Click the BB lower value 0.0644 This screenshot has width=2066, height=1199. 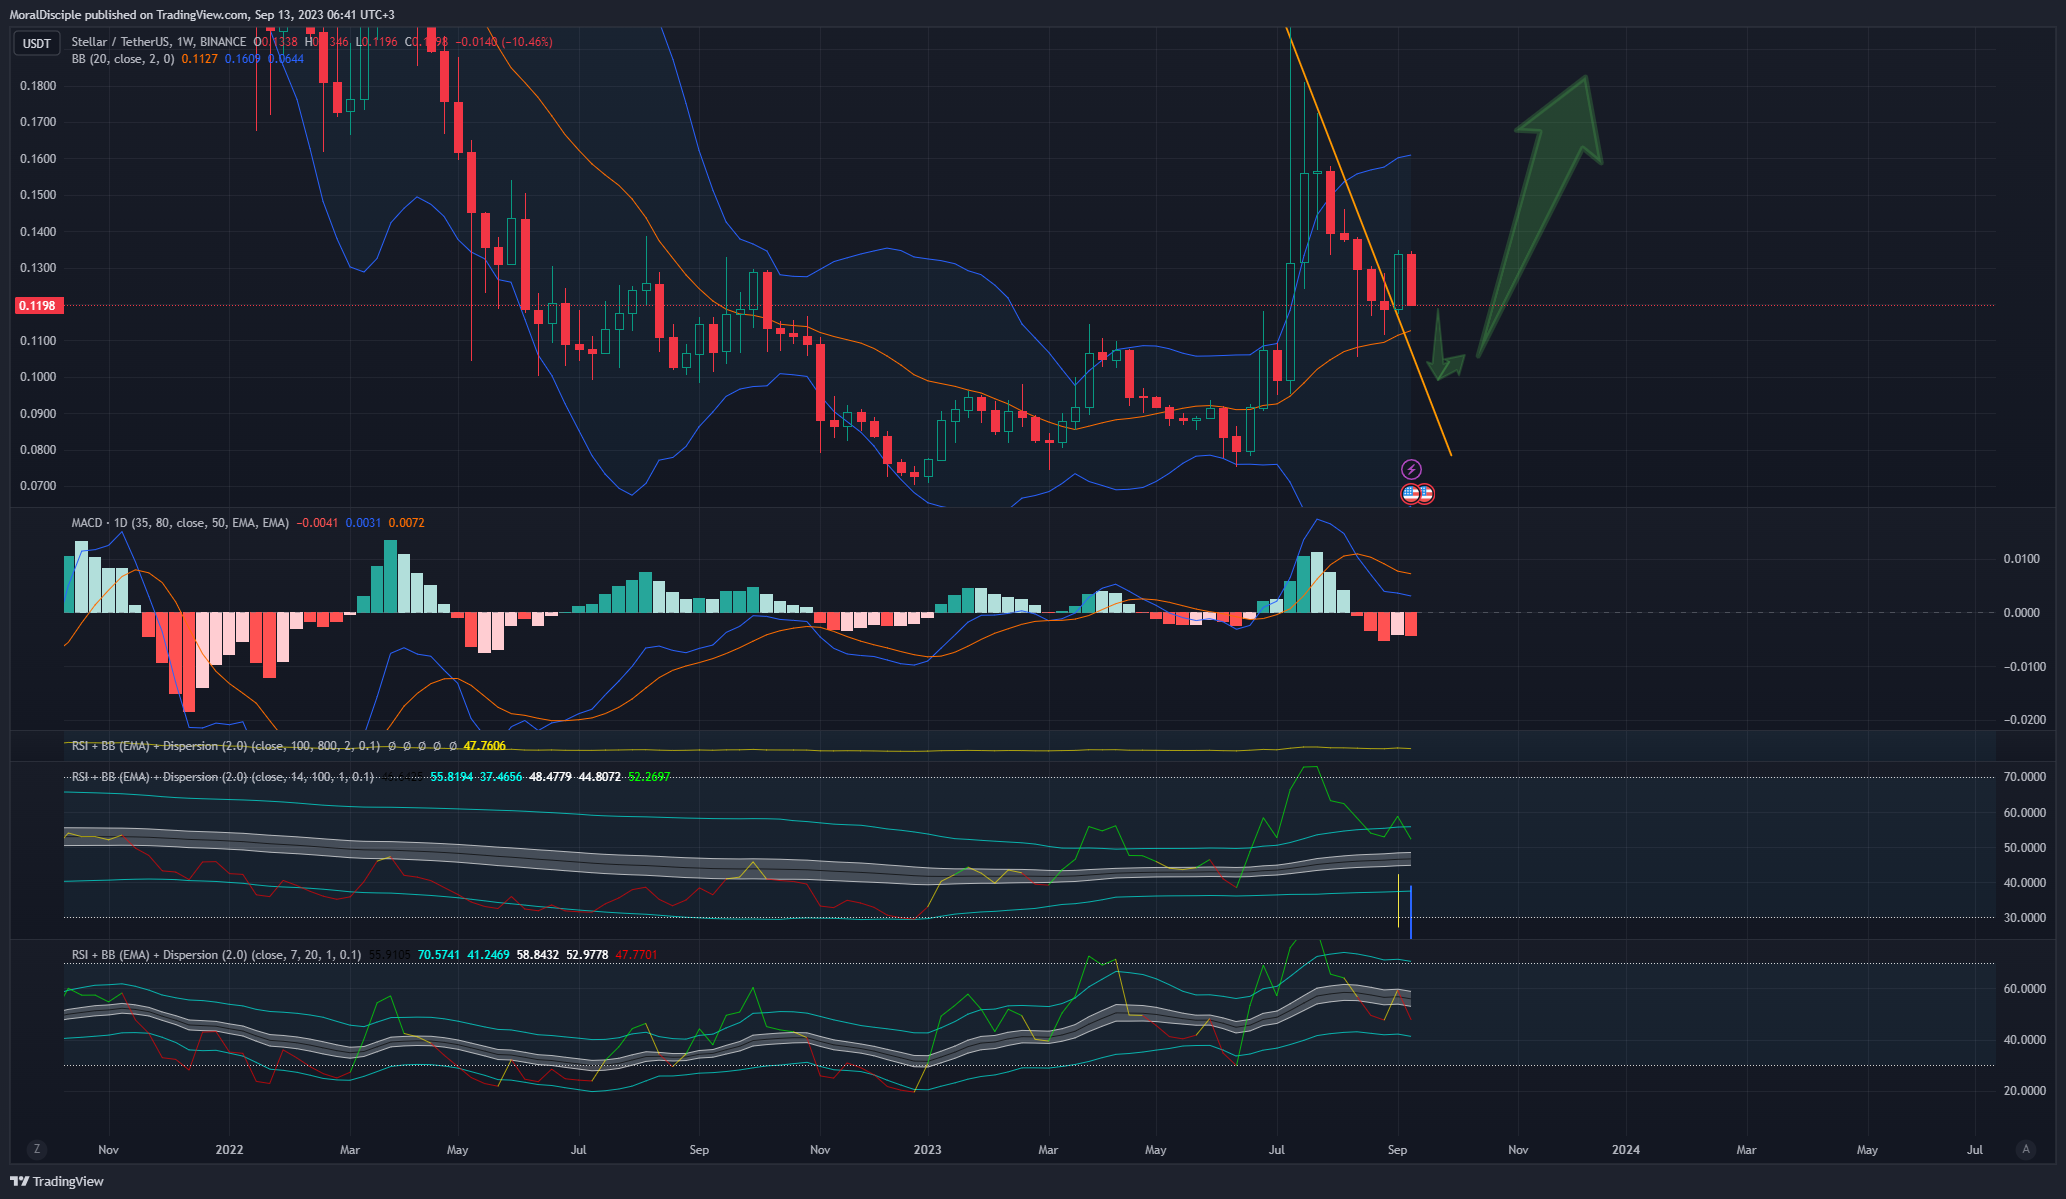(286, 59)
